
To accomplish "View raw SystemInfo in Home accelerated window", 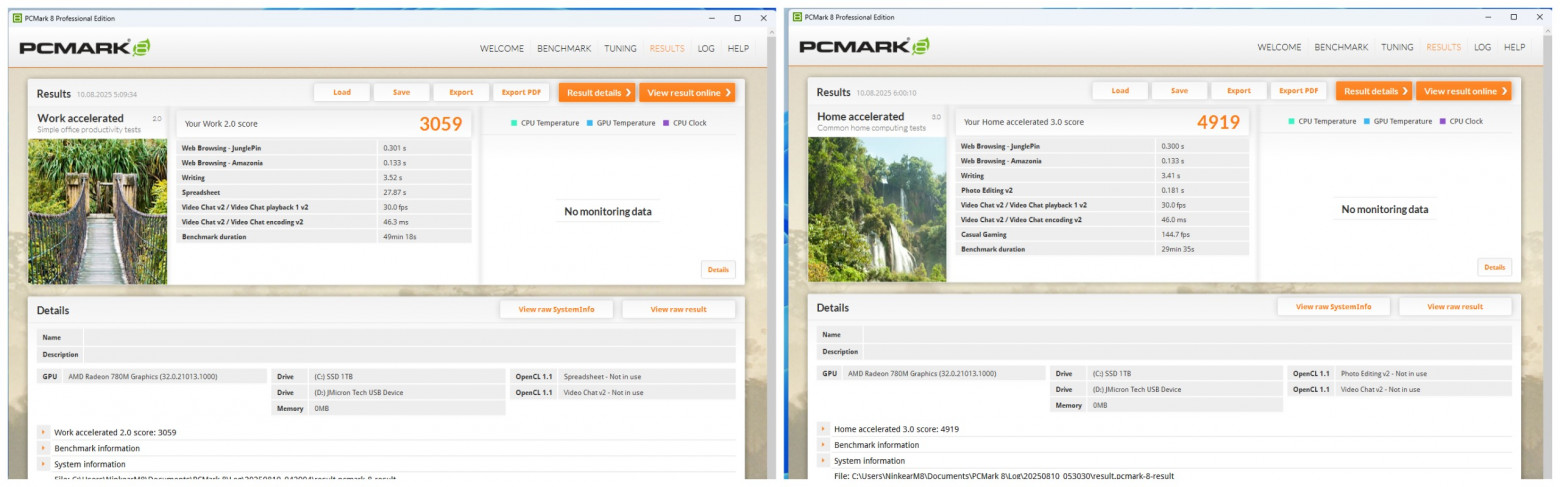I will pos(1334,307).
